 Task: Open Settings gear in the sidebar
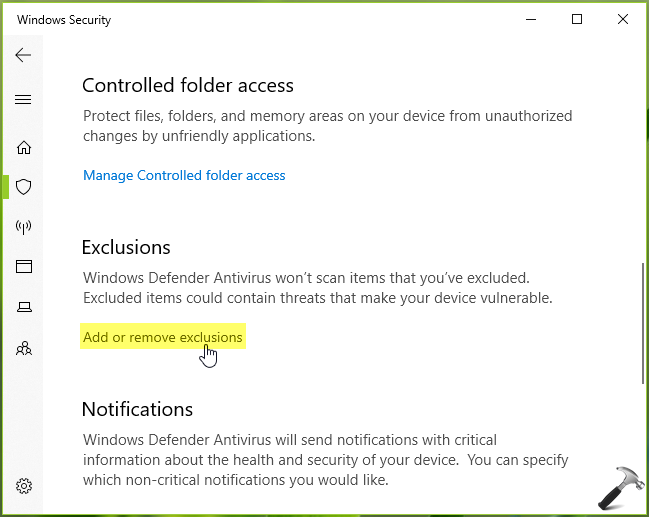click(24, 487)
